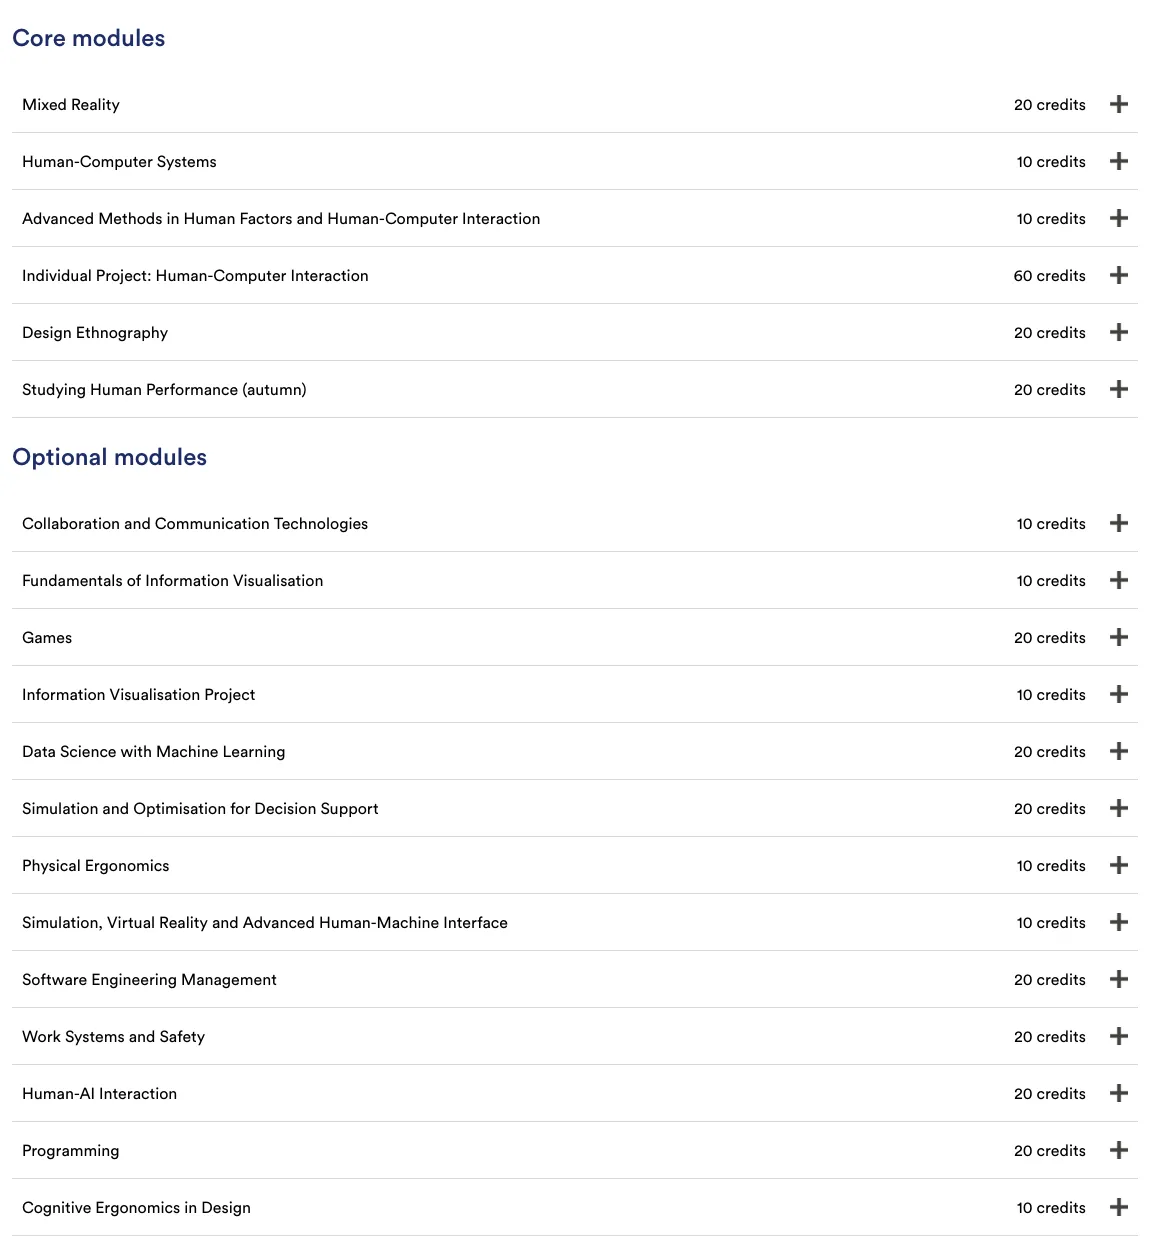Image resolution: width=1152 pixels, height=1236 pixels.
Task: Expand Individual Project: Human-Computer Interaction module
Action: (1119, 275)
